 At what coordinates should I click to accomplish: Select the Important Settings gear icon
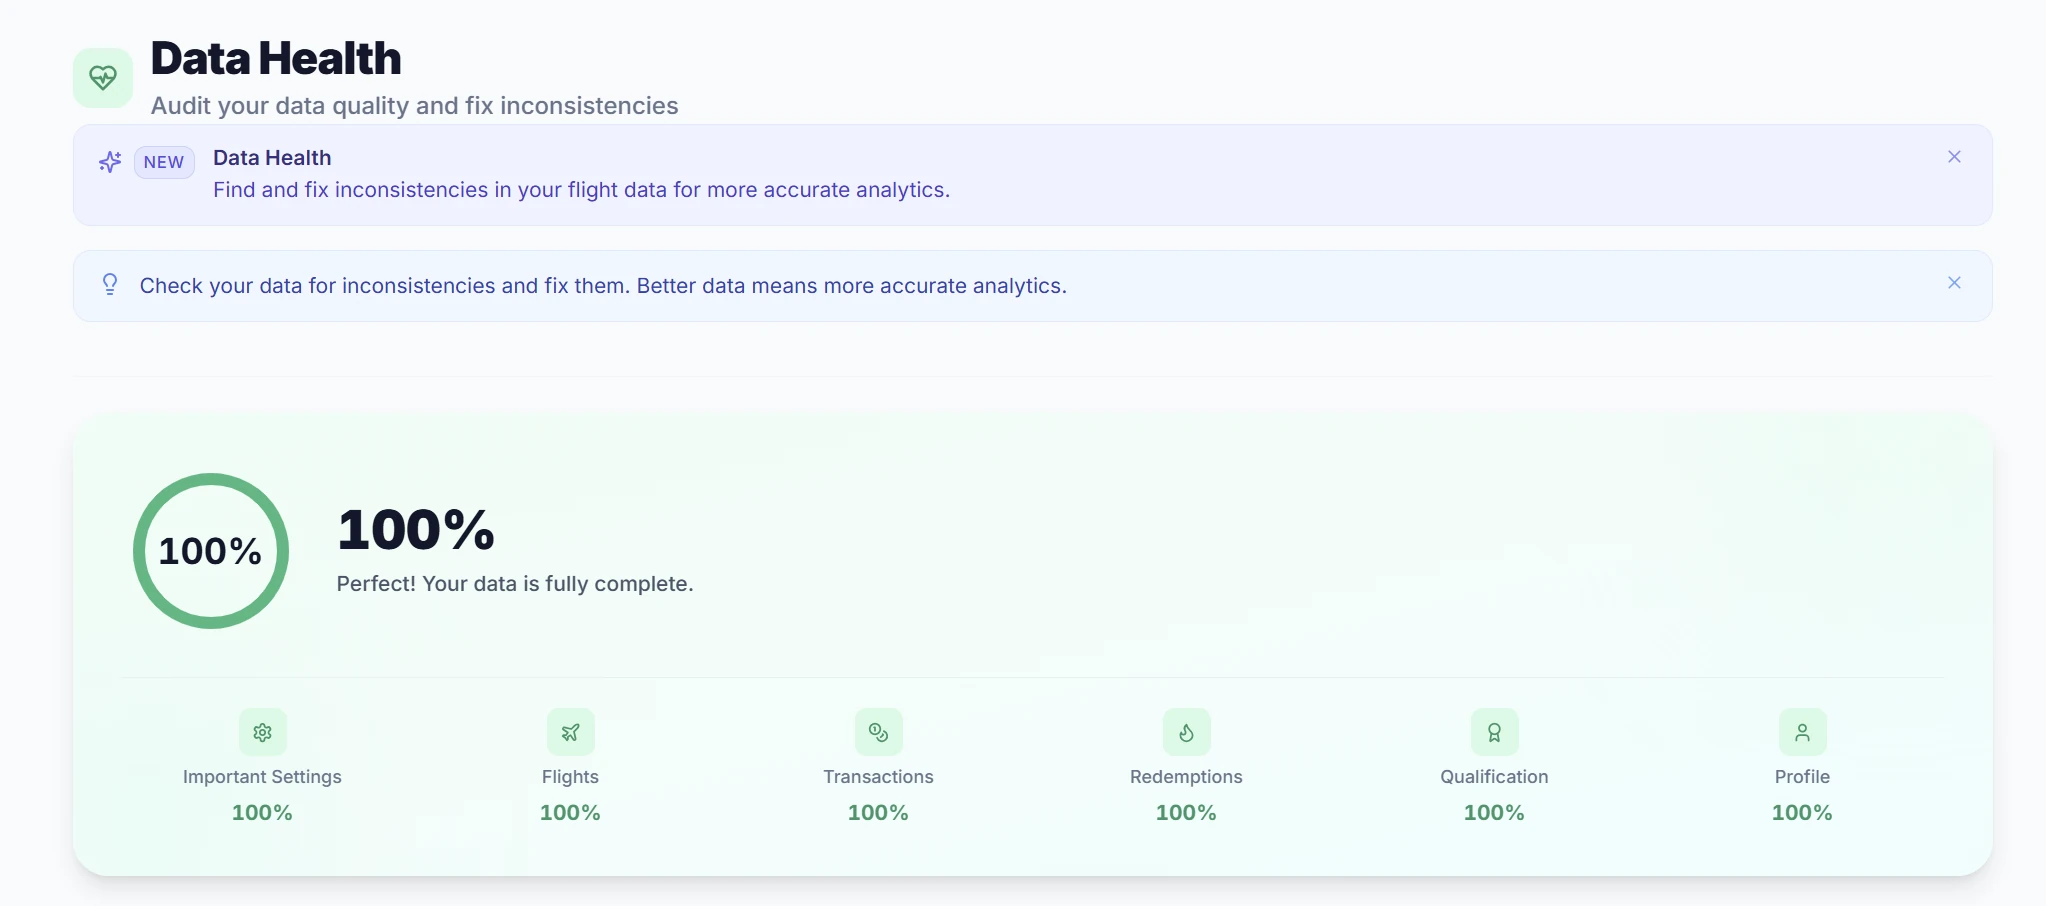click(x=261, y=732)
